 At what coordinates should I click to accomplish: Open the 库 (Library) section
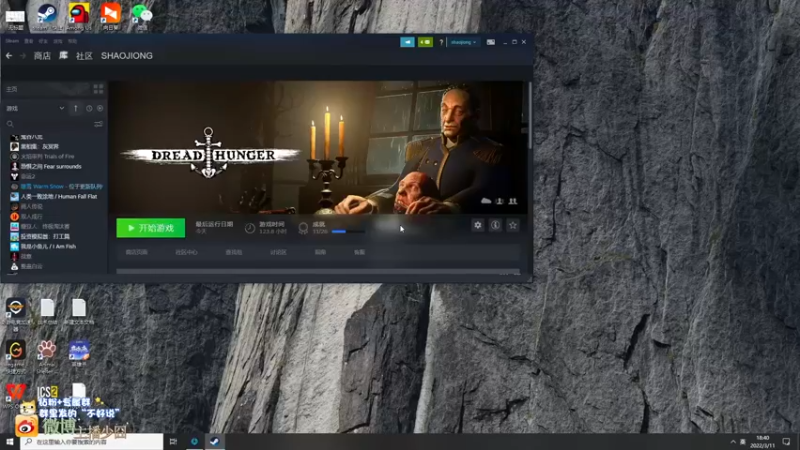(63, 56)
